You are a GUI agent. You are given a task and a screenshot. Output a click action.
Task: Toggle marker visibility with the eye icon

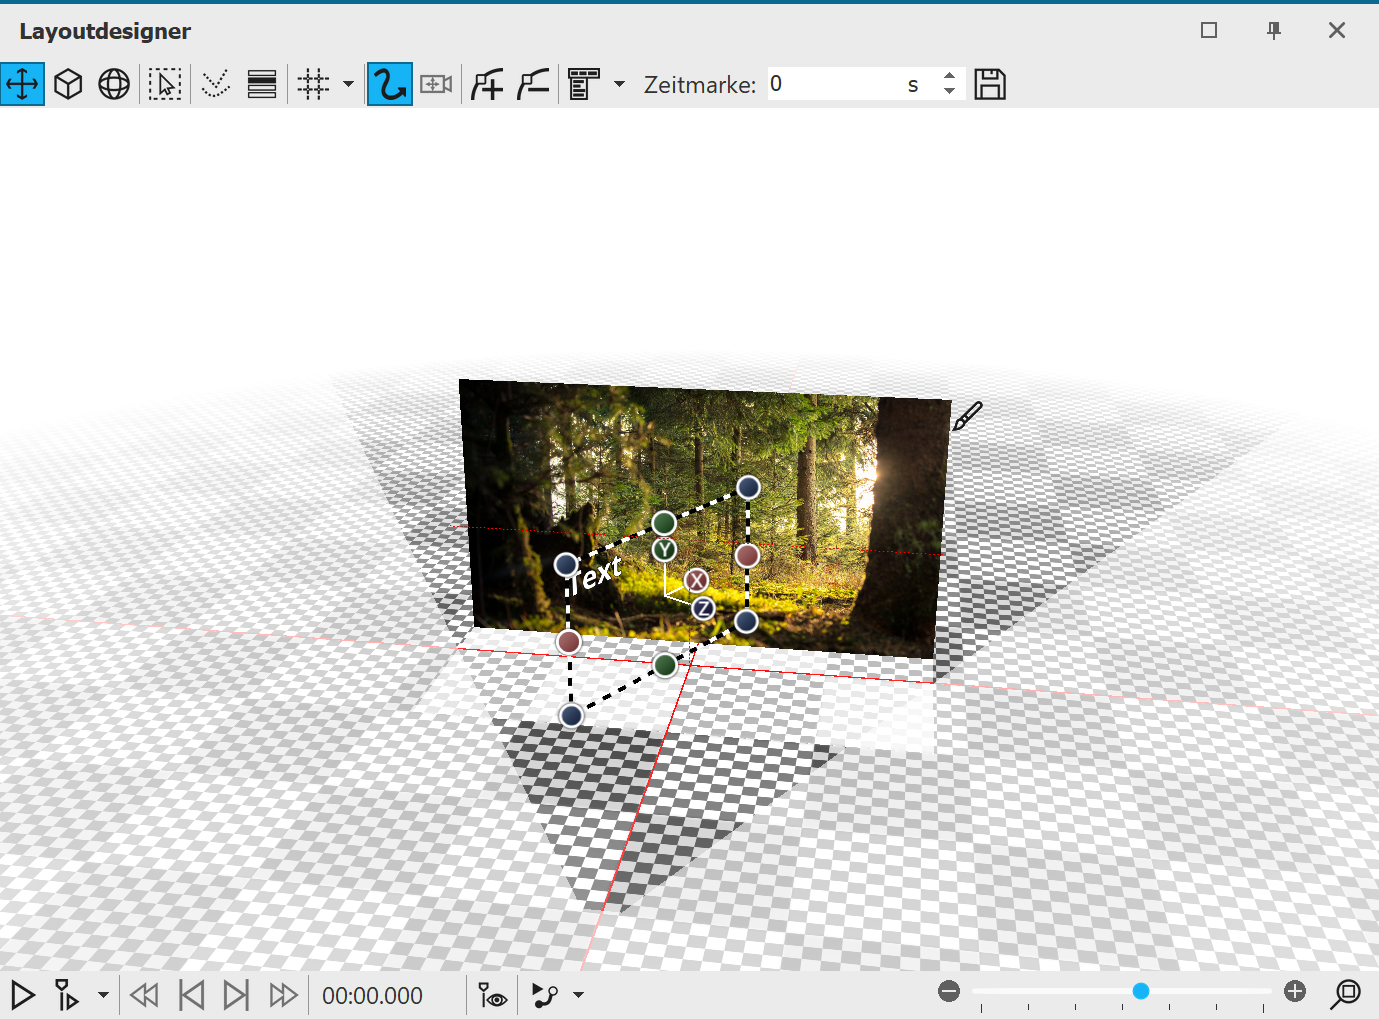491,995
